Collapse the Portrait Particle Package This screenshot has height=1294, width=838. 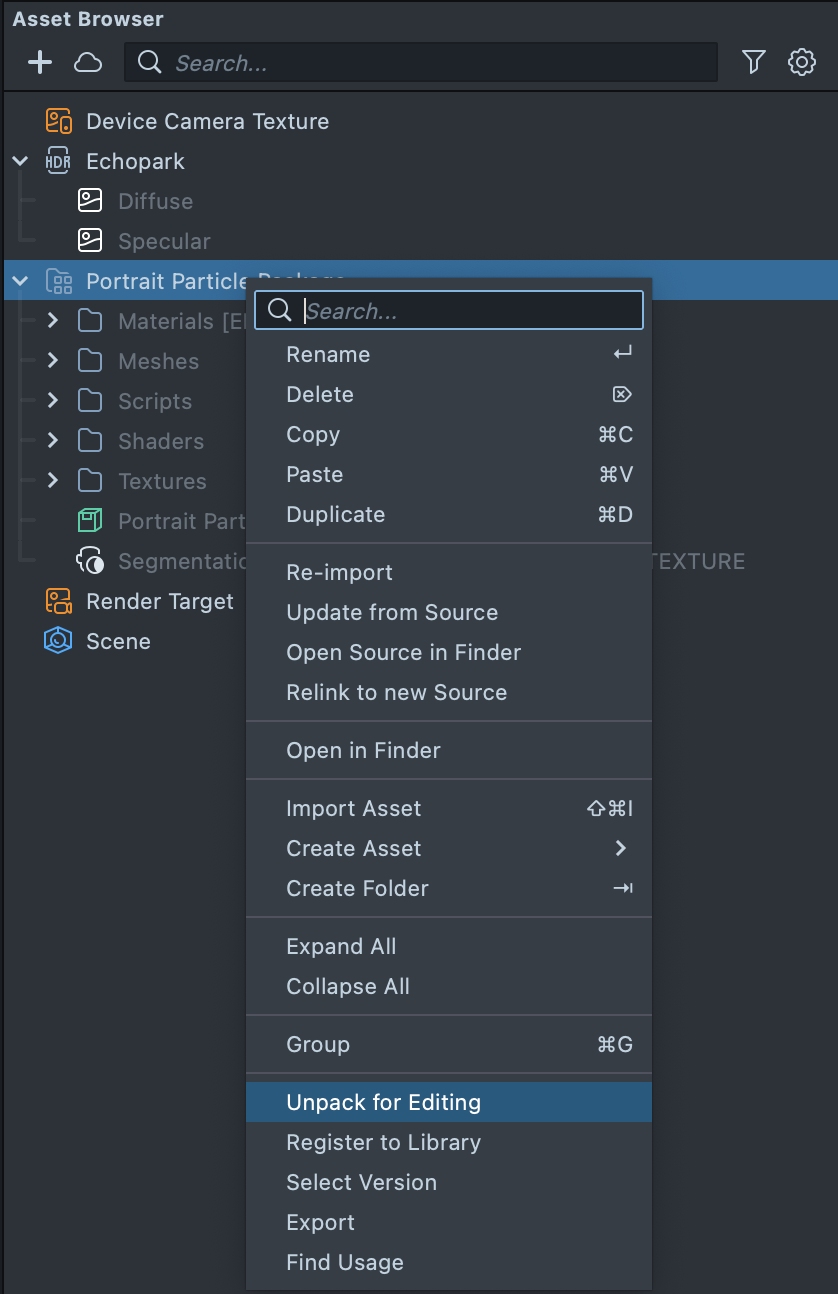coord(20,282)
